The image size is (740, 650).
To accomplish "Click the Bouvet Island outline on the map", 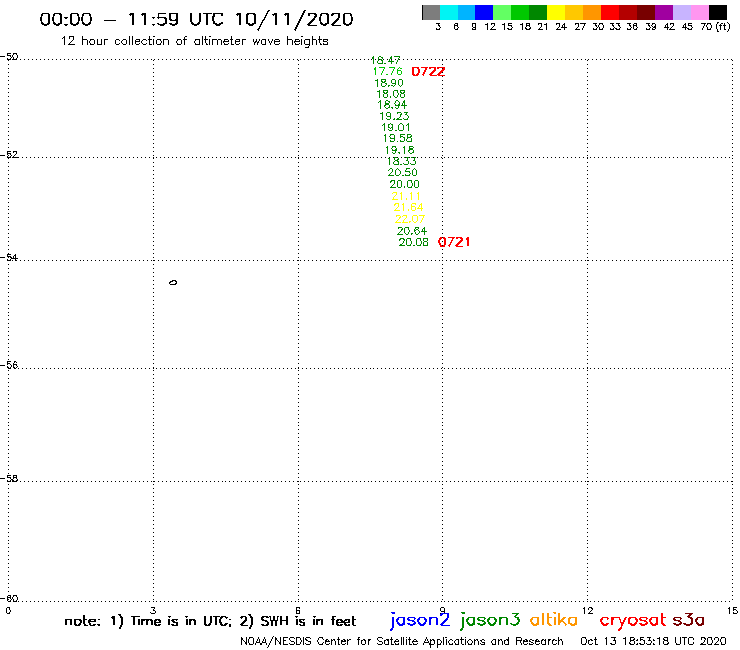I will tap(173, 283).
